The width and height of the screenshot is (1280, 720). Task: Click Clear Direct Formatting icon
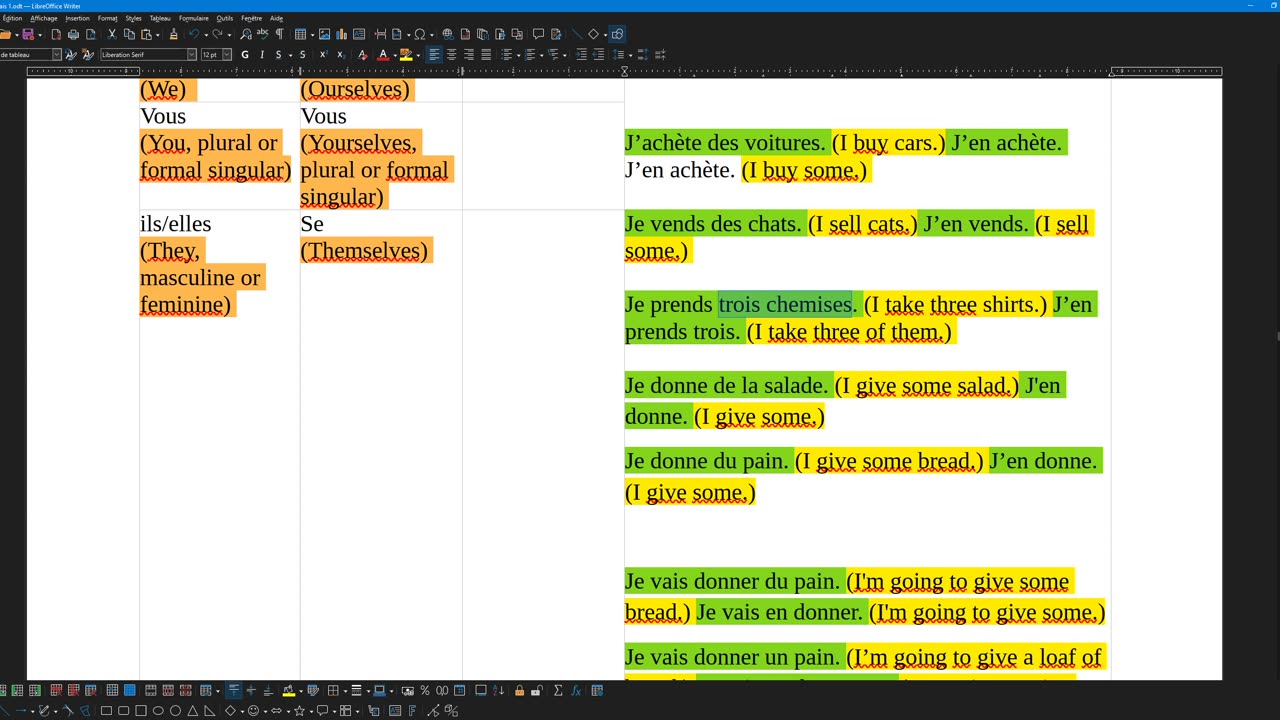(362, 55)
